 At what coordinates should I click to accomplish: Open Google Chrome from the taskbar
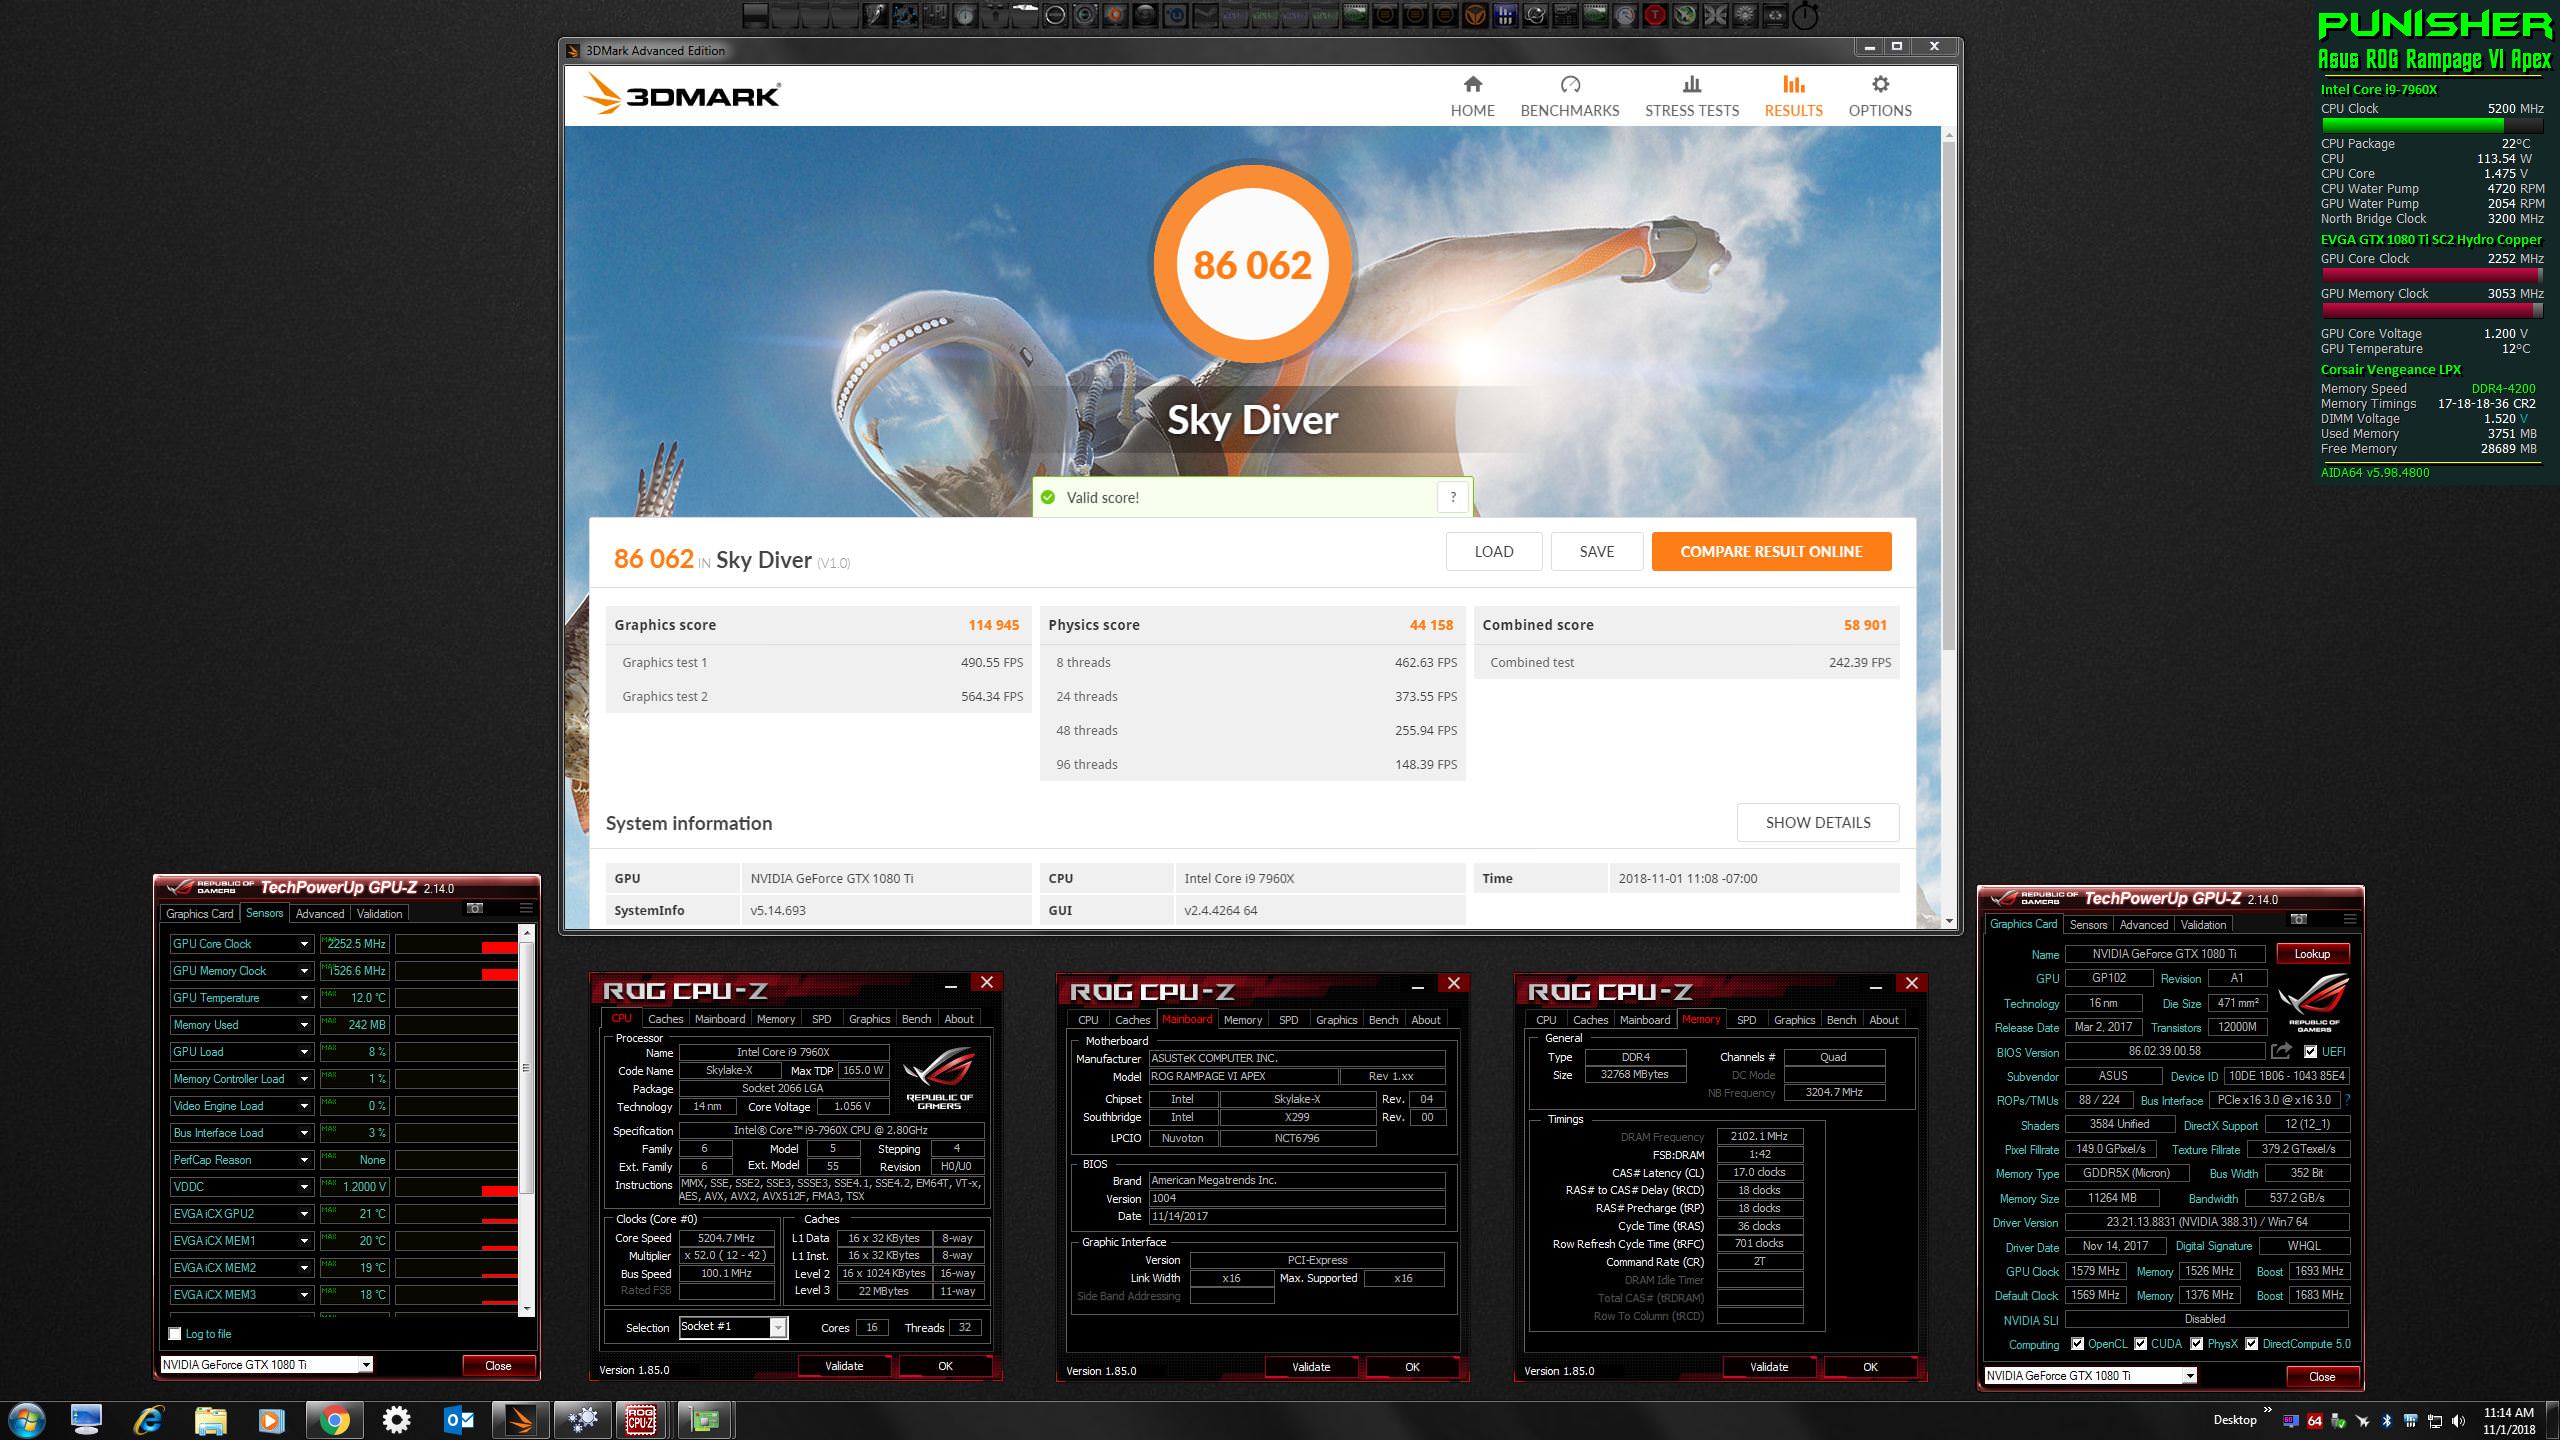(334, 1420)
